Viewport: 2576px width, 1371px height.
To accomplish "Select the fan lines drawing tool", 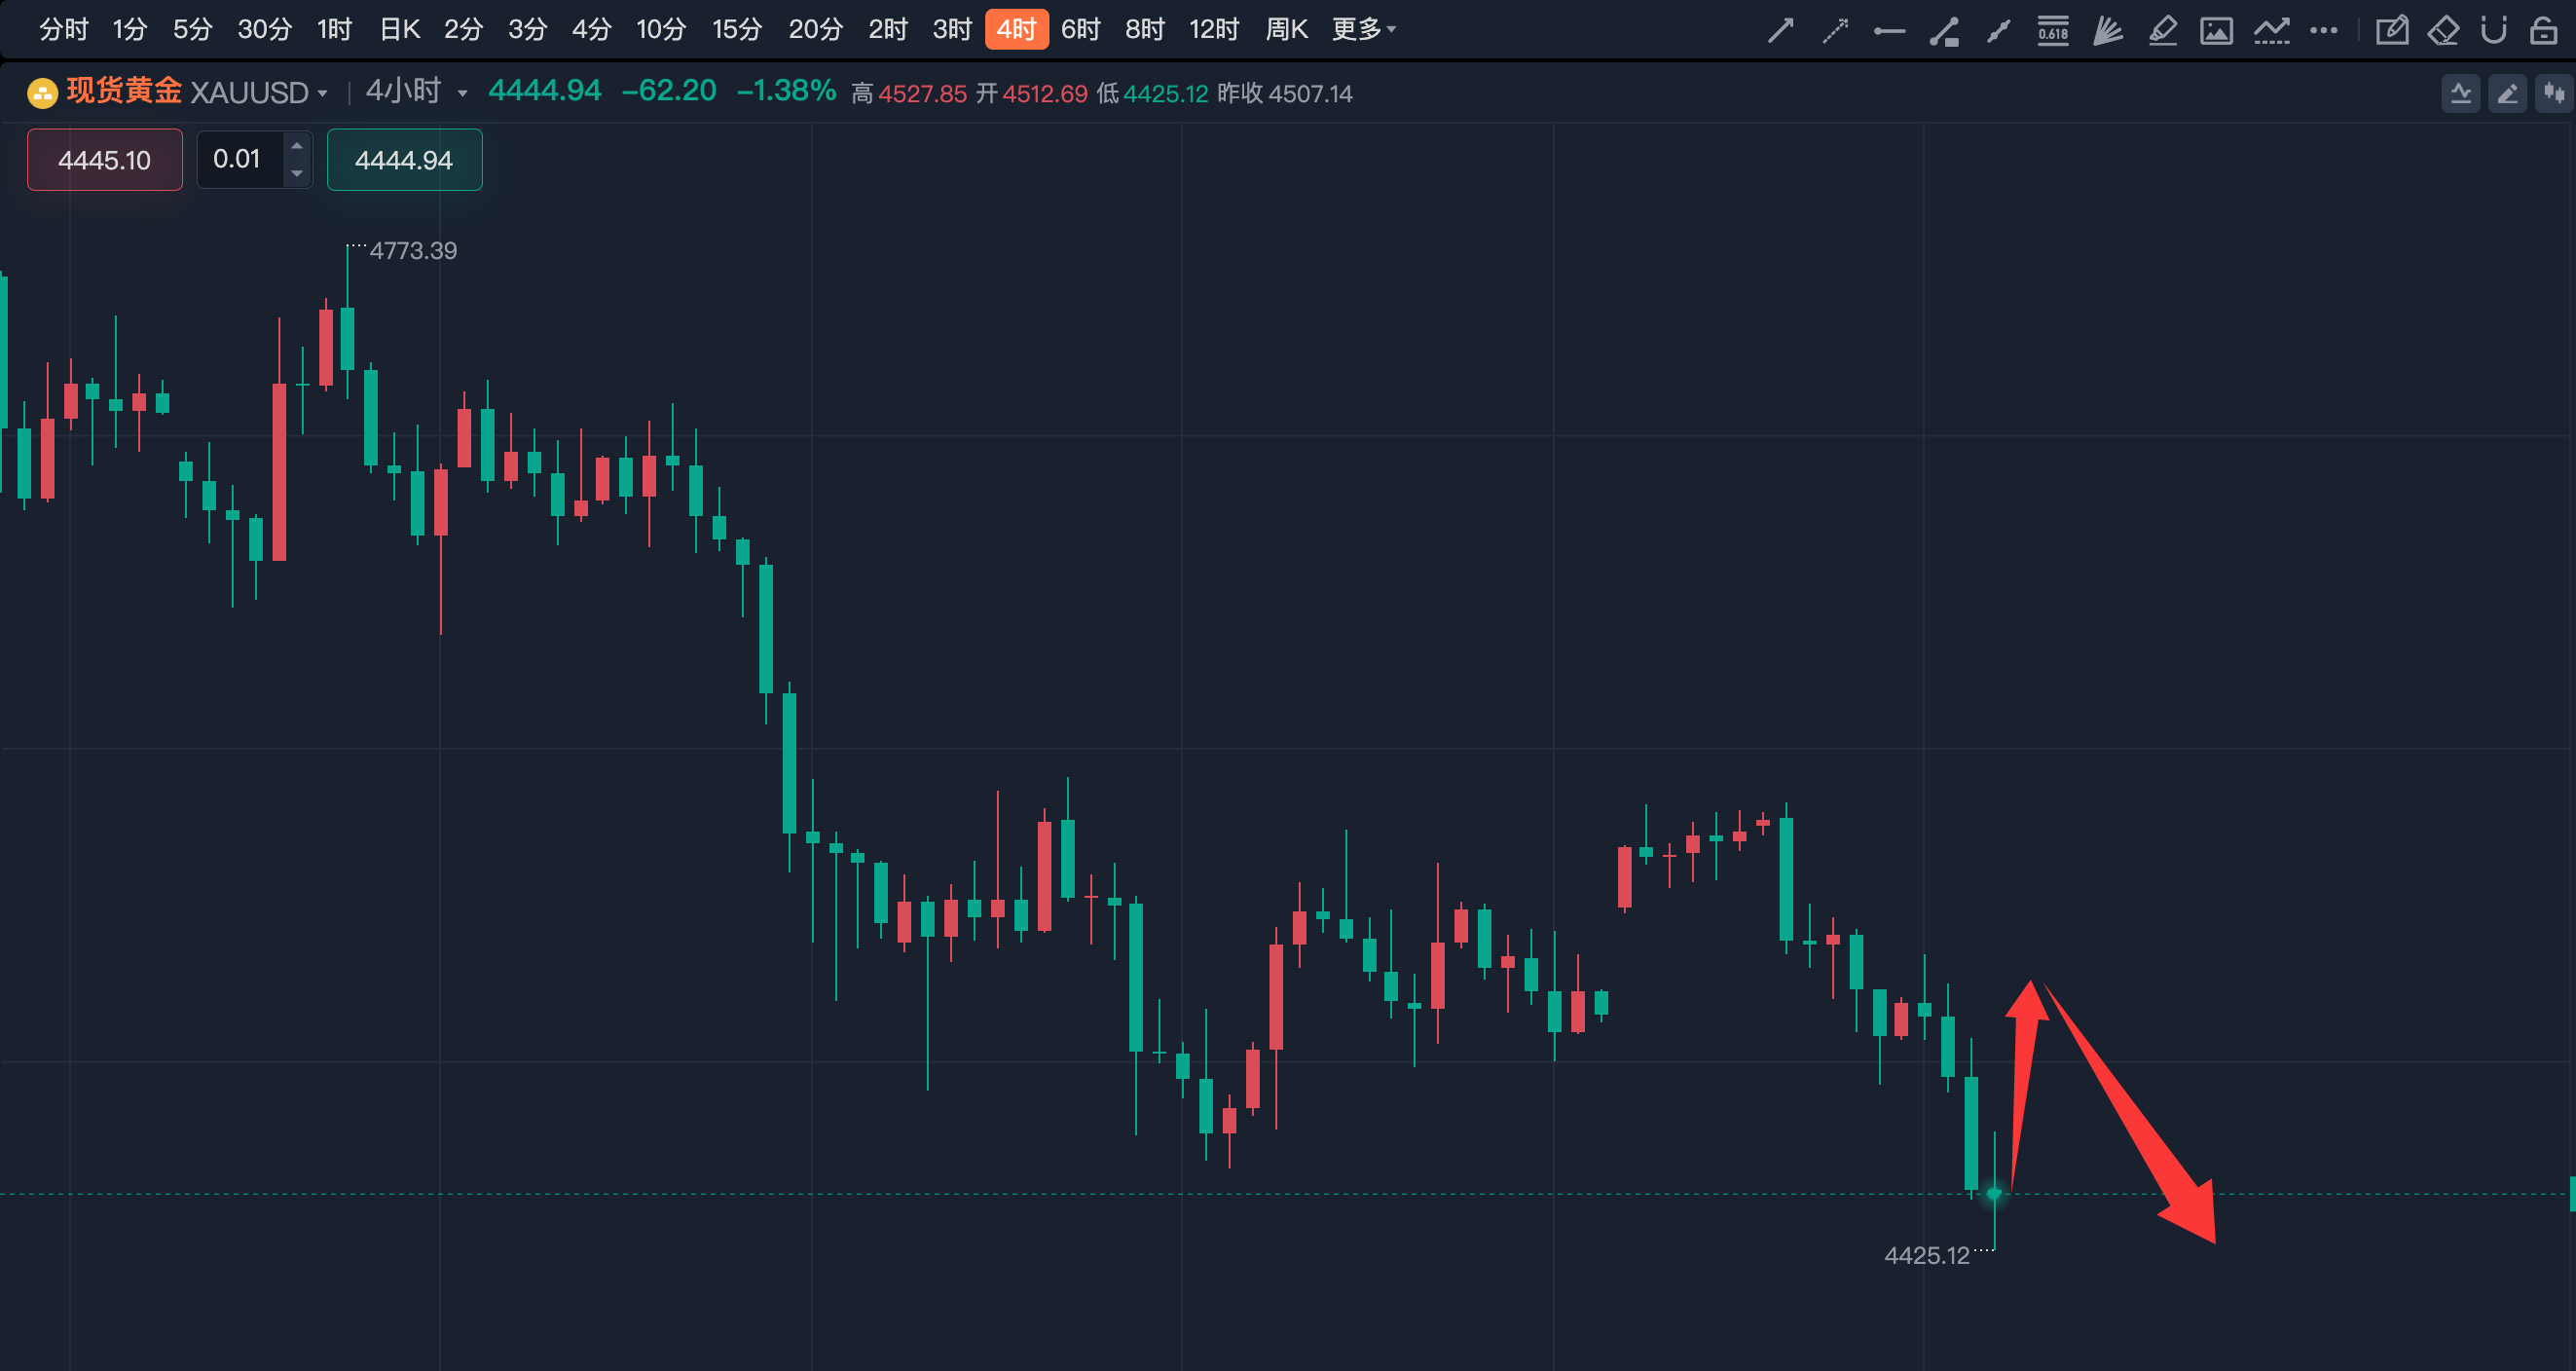I will [2108, 30].
